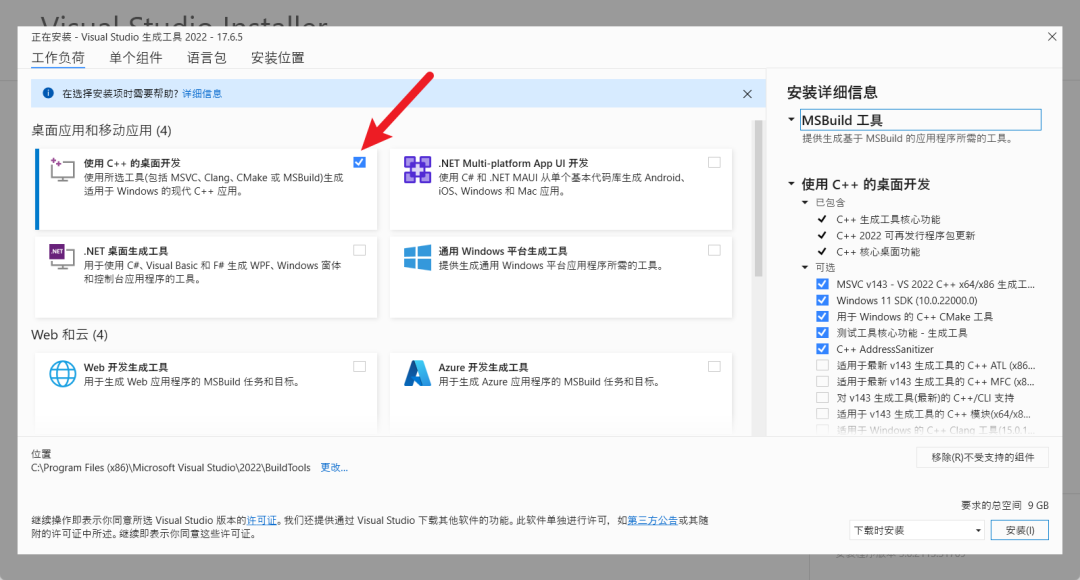Click the blue info icon in help banner
This screenshot has height=580, width=1080.
(x=48, y=93)
